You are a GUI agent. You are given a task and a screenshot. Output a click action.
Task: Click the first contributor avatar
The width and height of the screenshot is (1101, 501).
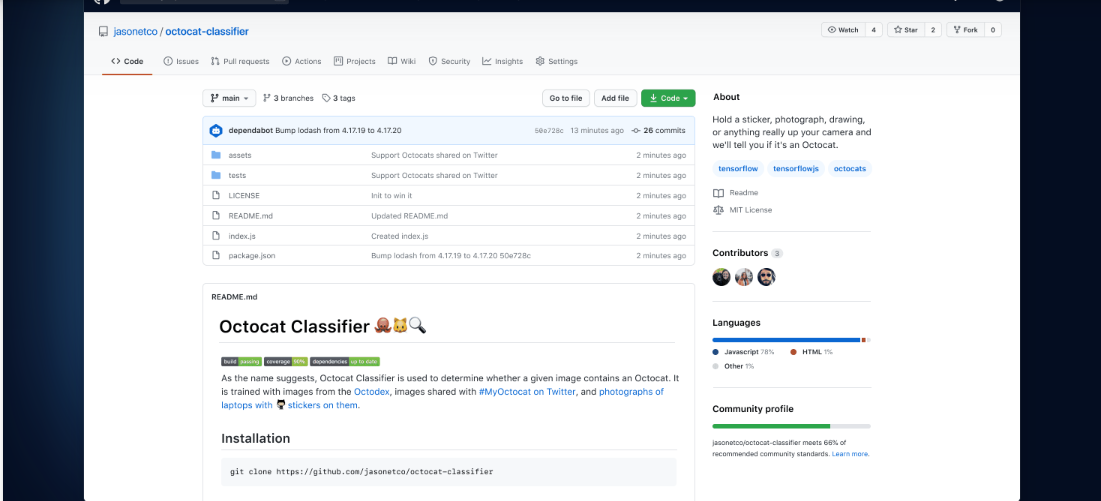click(721, 277)
